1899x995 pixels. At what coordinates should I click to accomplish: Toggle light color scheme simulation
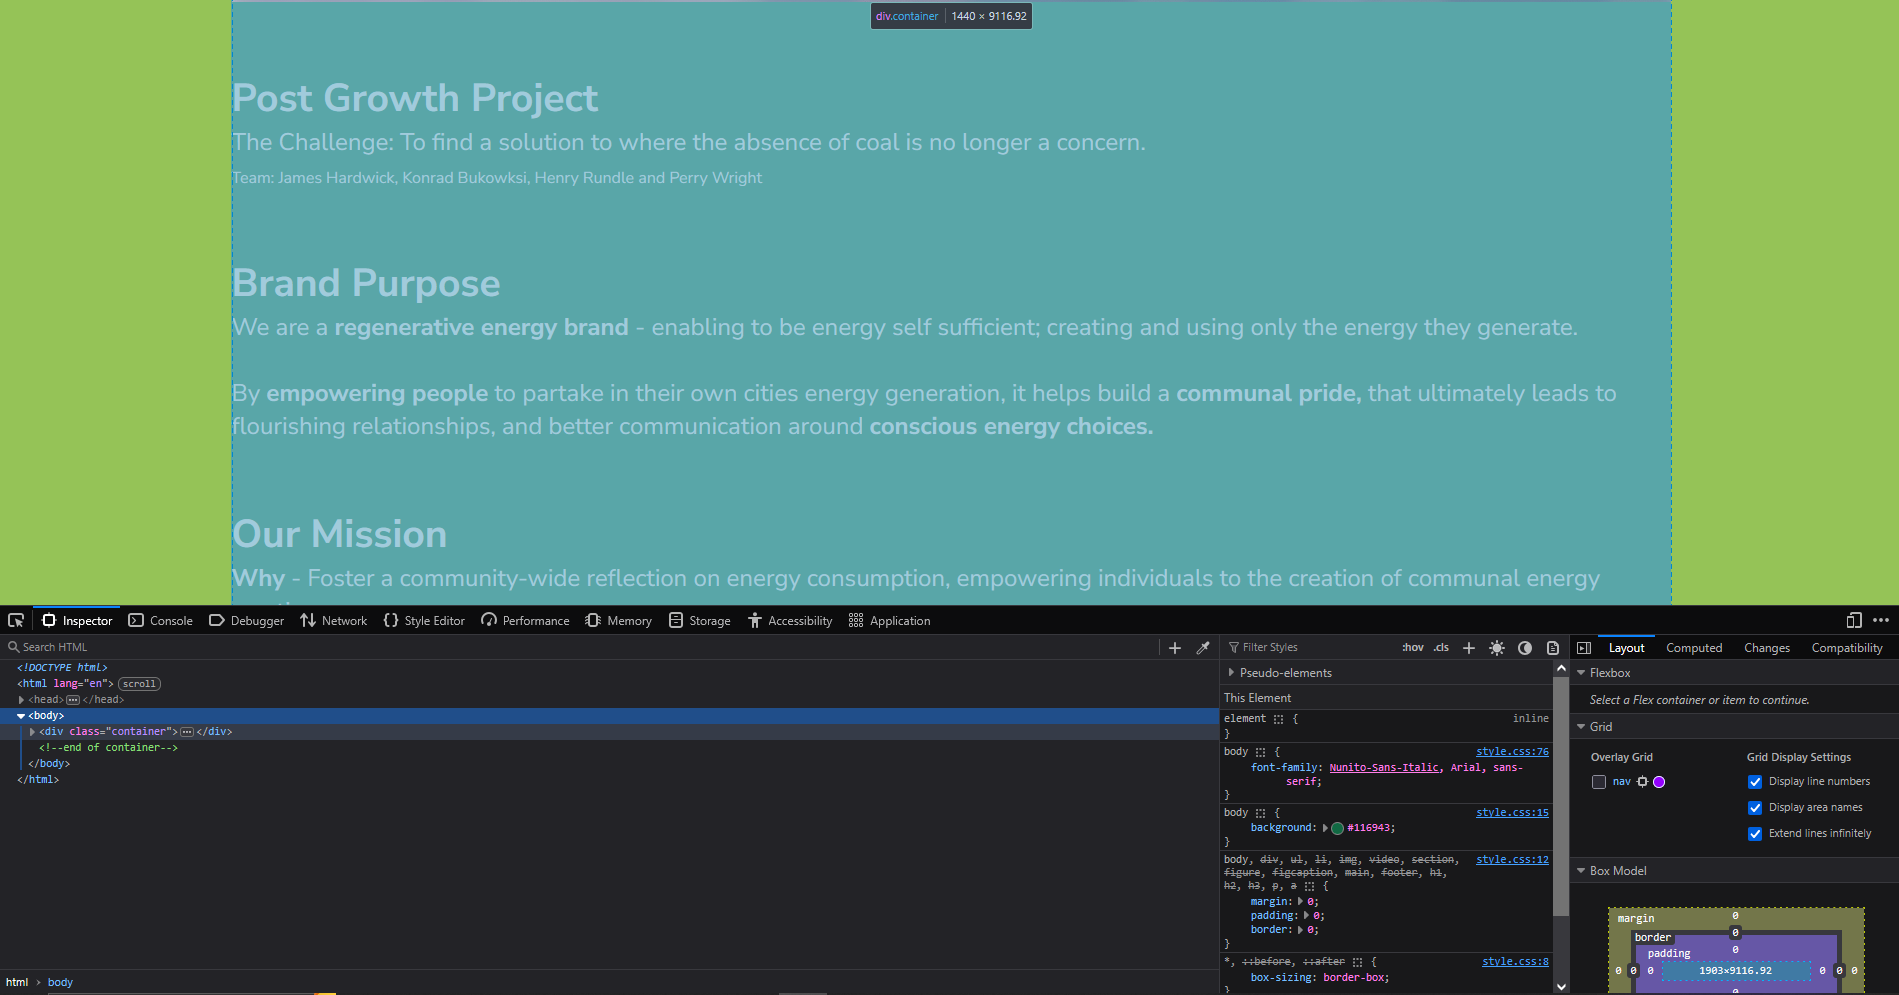[1497, 647]
